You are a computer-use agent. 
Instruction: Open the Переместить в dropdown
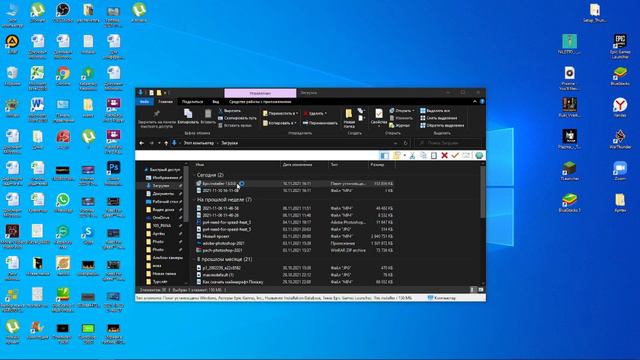(280, 113)
